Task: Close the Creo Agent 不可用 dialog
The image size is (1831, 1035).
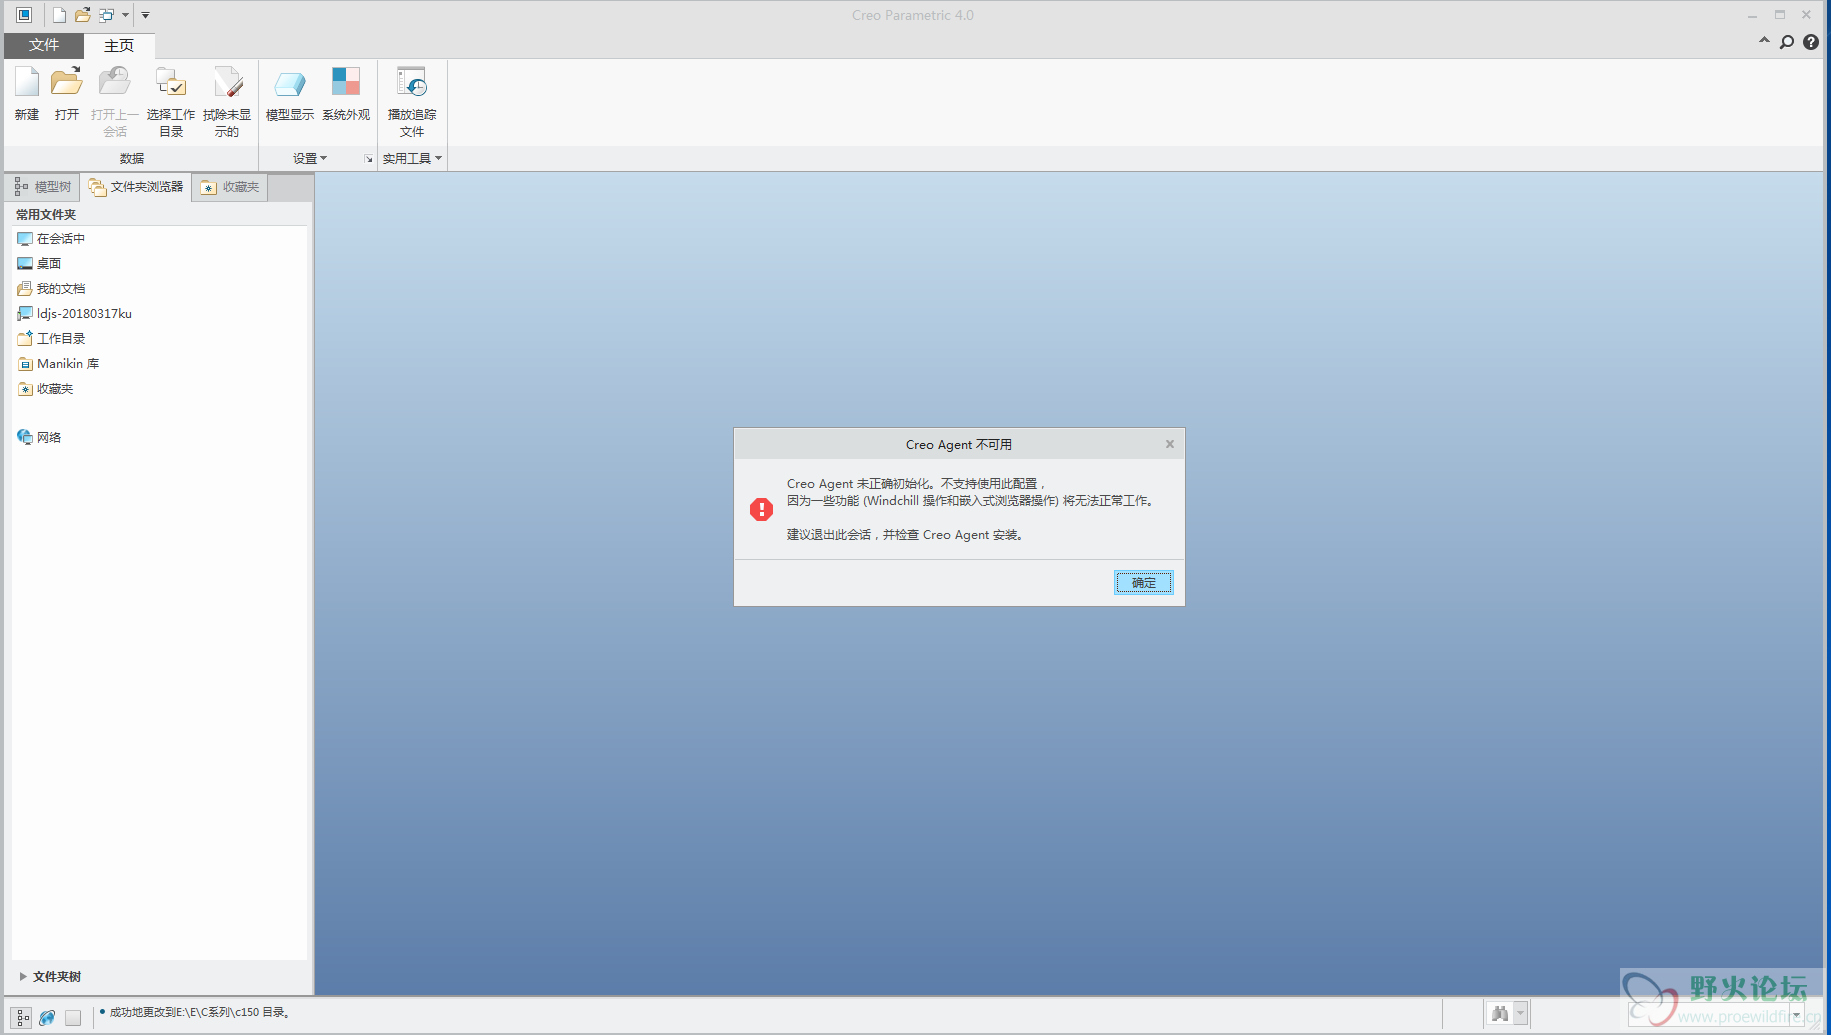Action: (x=1169, y=444)
